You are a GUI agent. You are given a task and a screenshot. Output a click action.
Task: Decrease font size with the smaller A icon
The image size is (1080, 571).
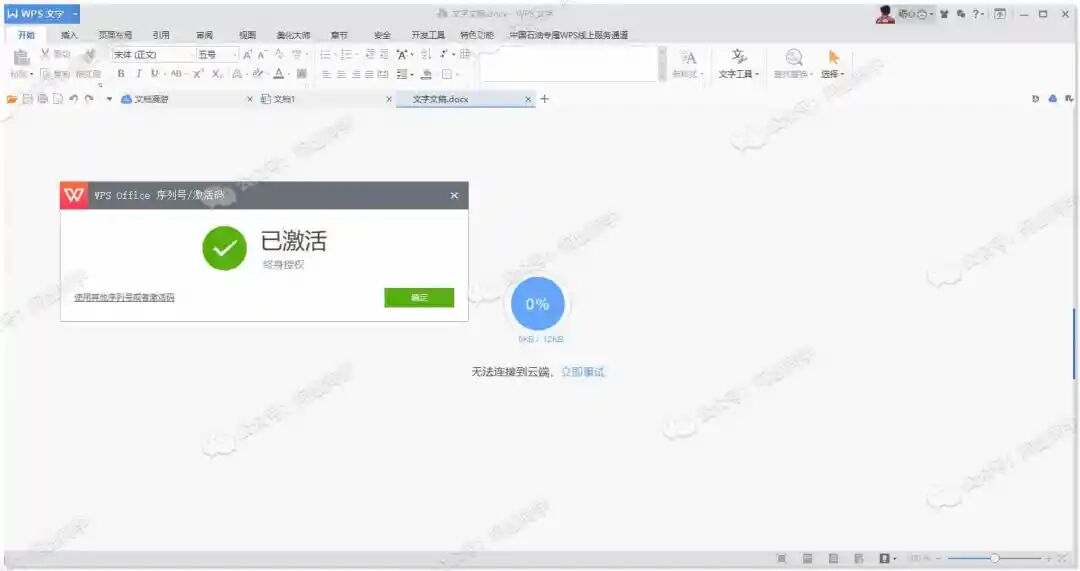(x=262, y=54)
